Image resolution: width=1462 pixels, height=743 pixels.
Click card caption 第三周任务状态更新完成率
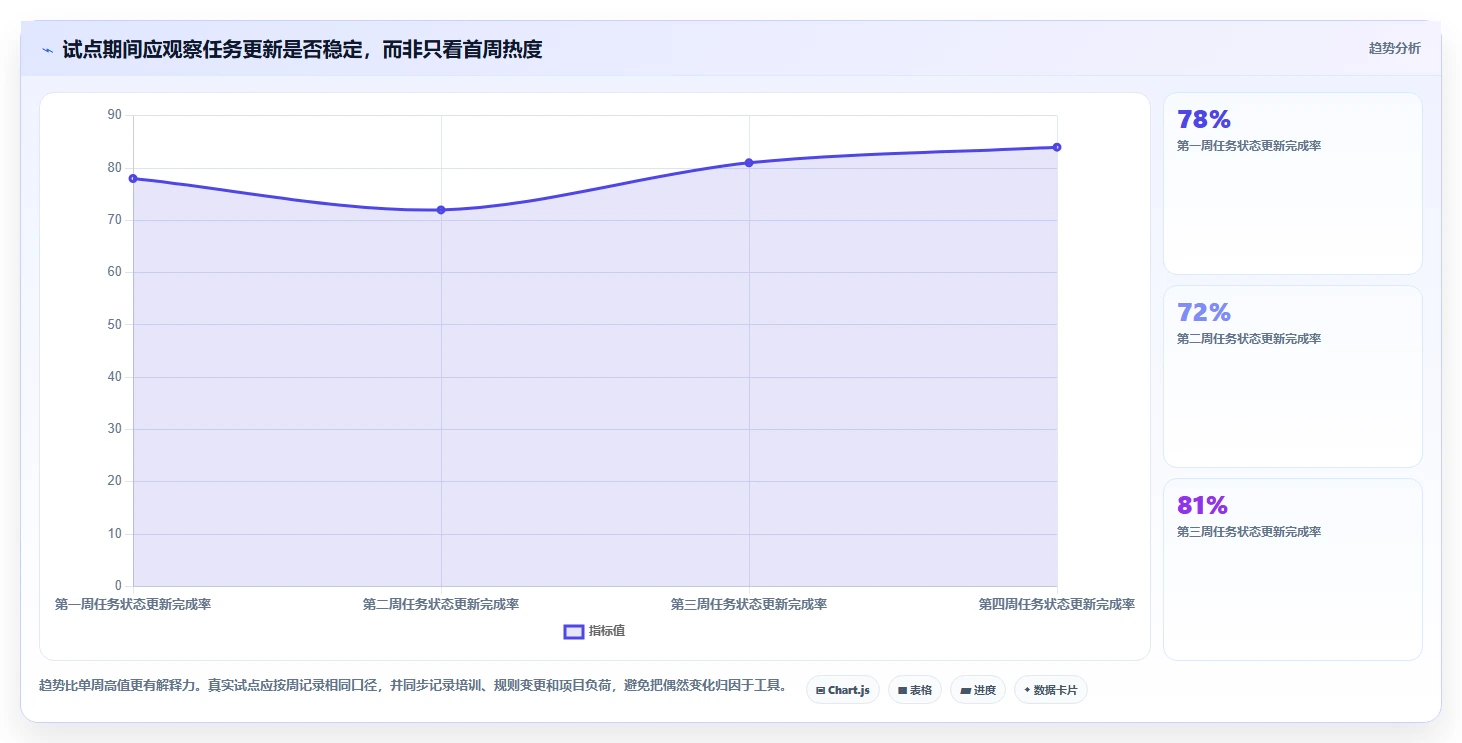pos(1249,532)
